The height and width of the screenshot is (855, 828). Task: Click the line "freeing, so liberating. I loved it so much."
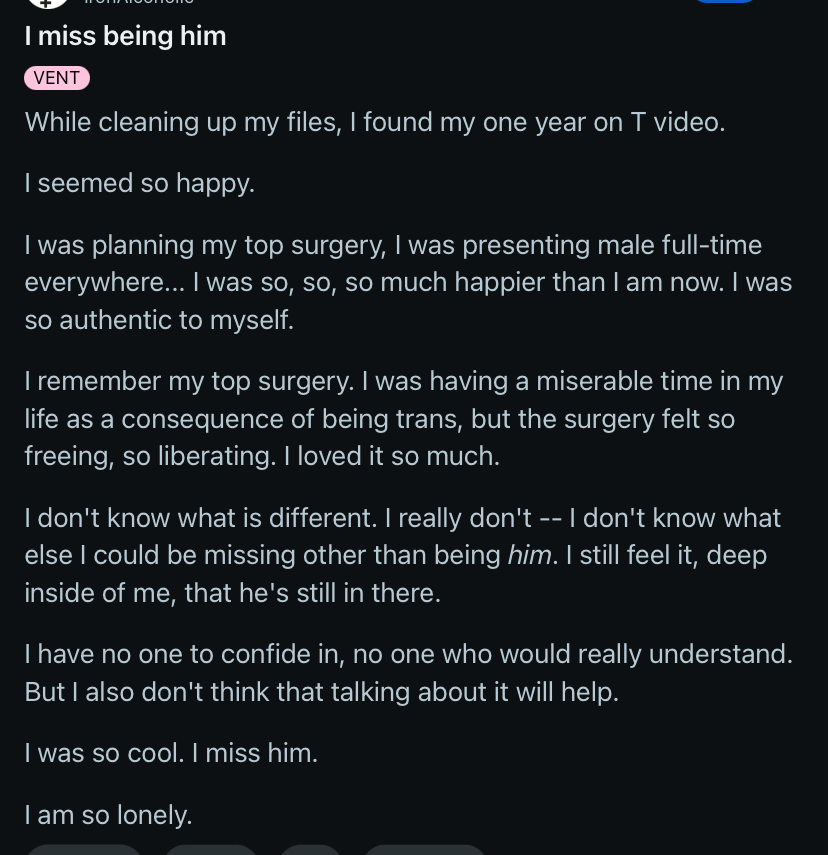[262, 456]
